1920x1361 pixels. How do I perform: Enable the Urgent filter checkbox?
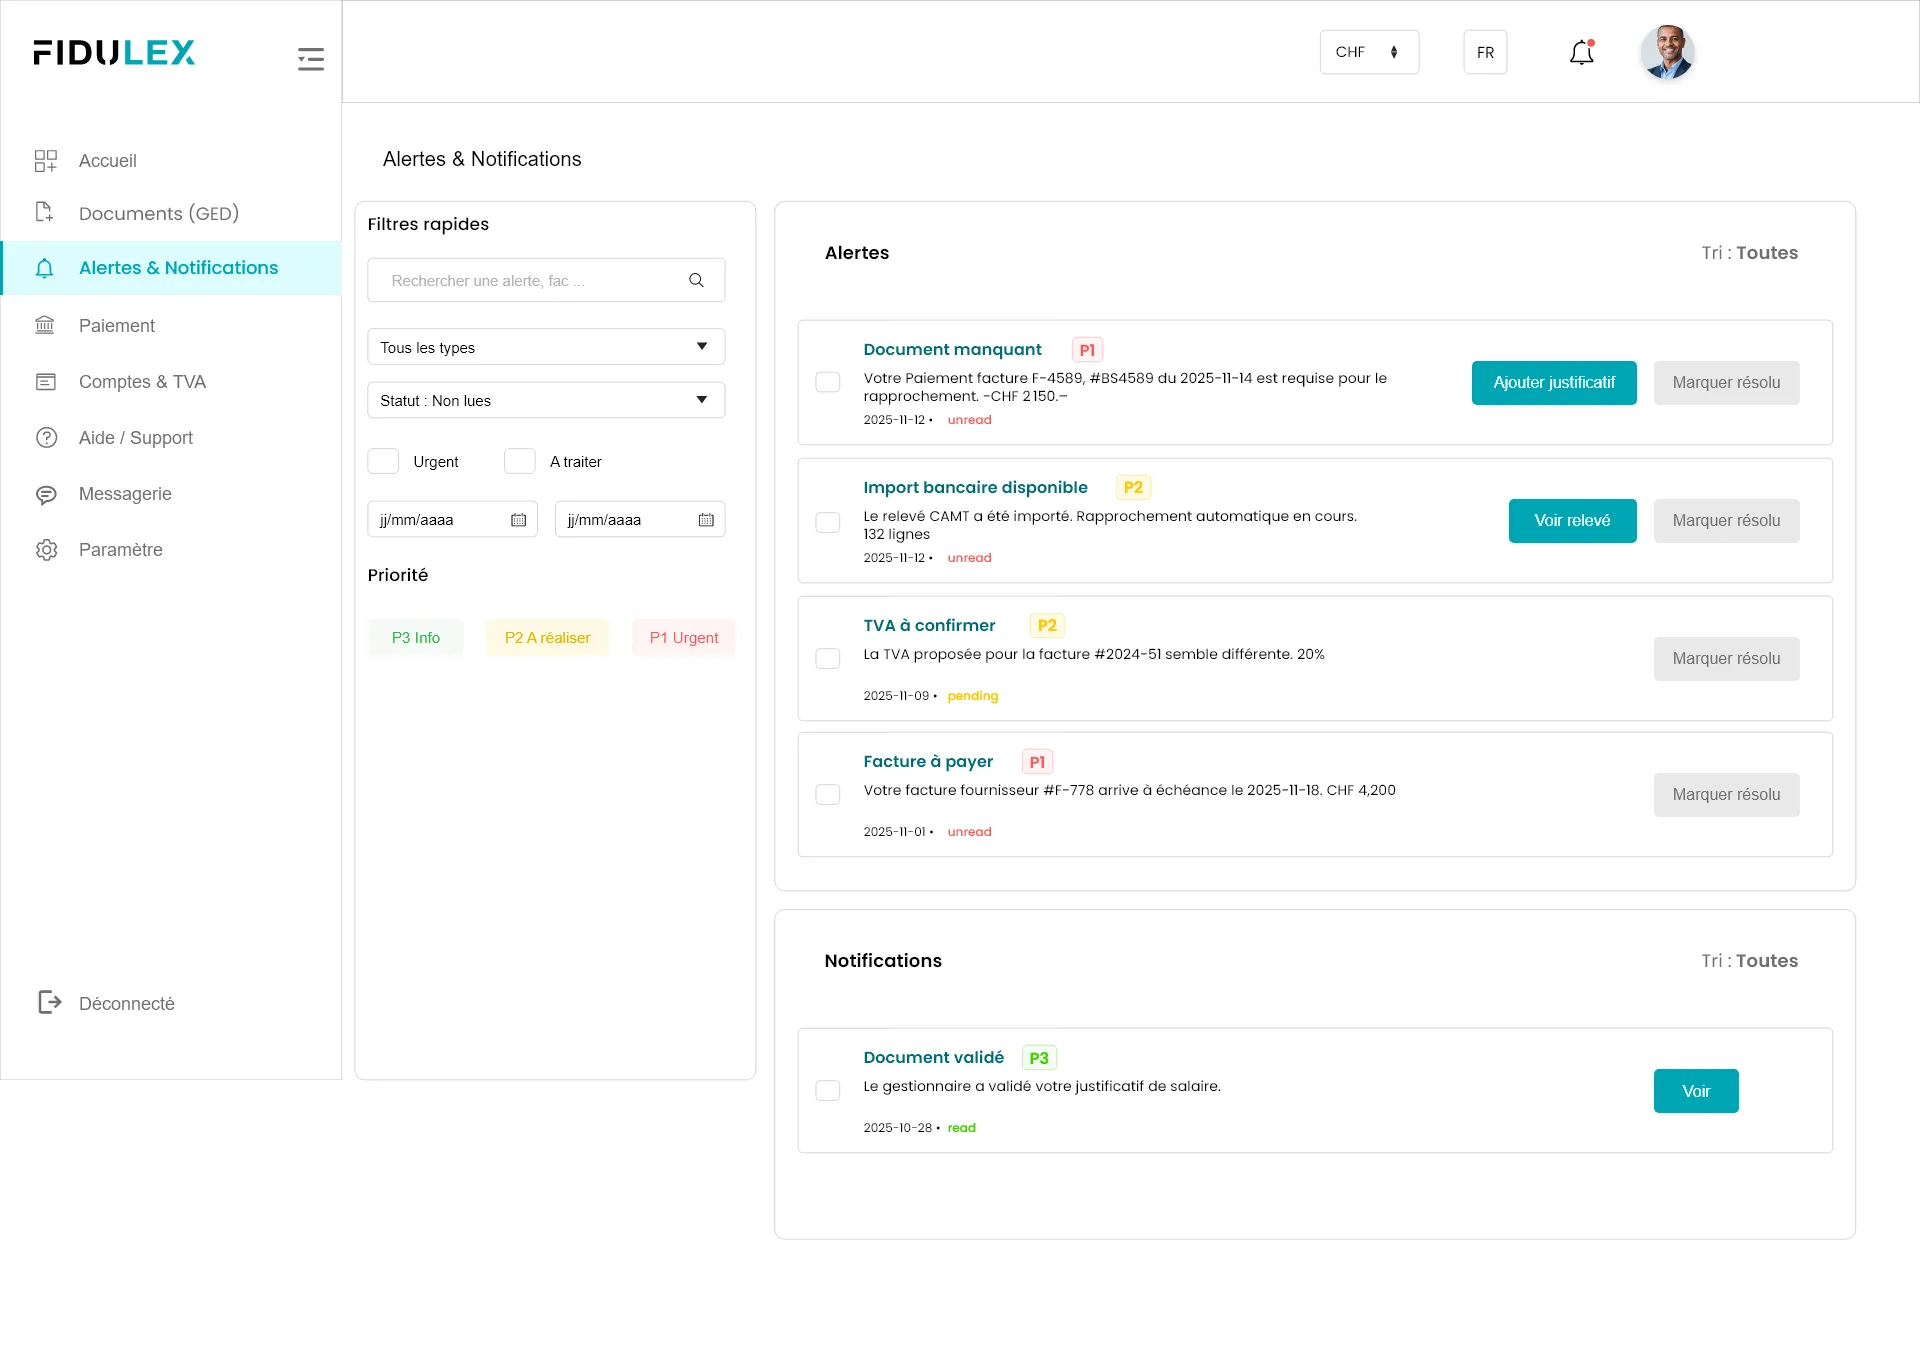pyautogui.click(x=383, y=461)
